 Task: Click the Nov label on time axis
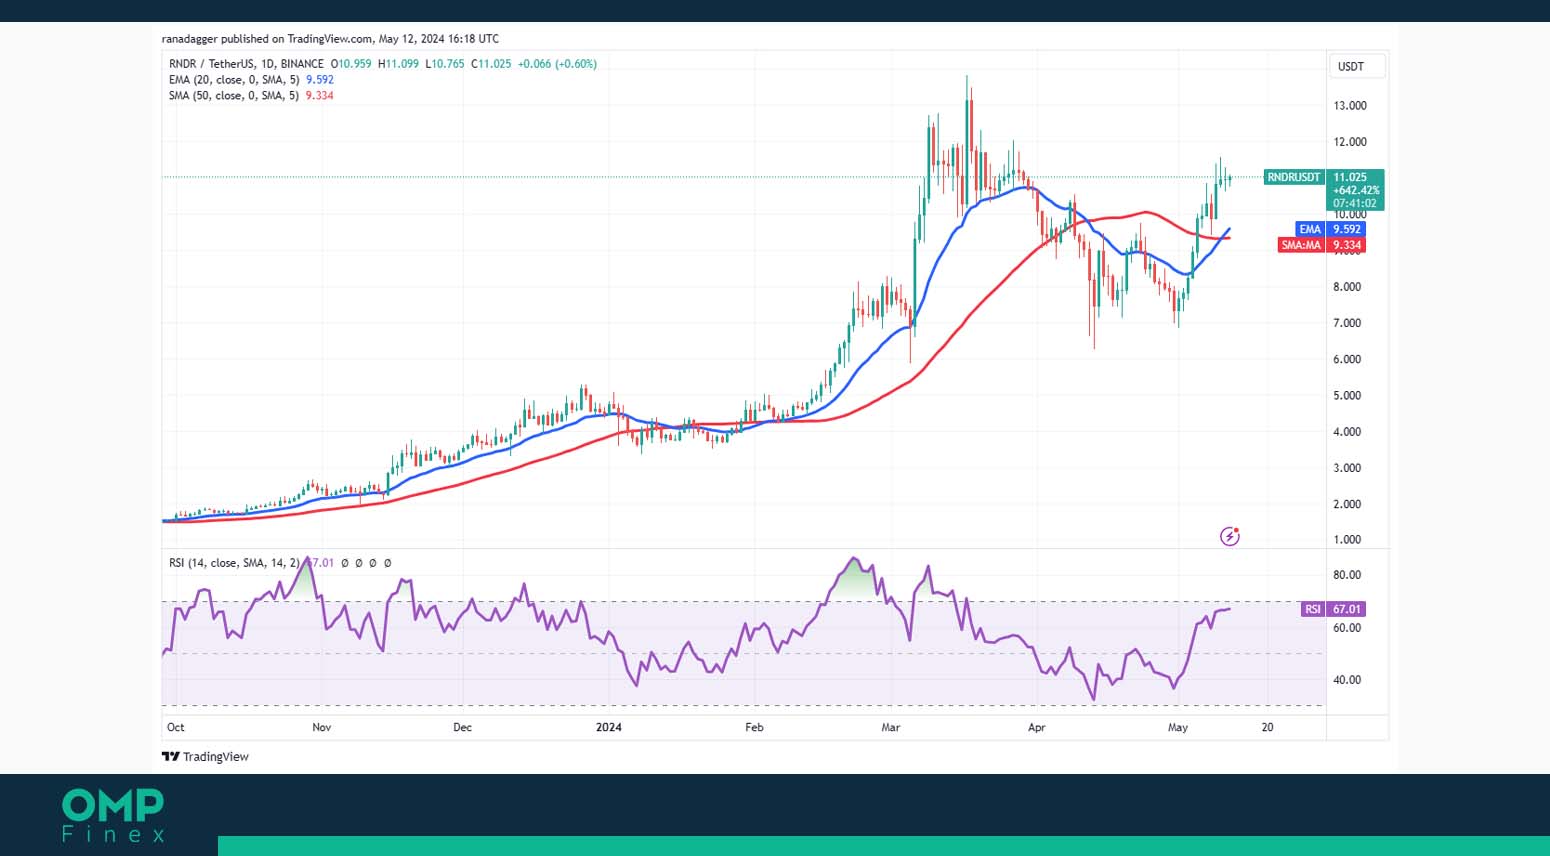click(x=321, y=727)
